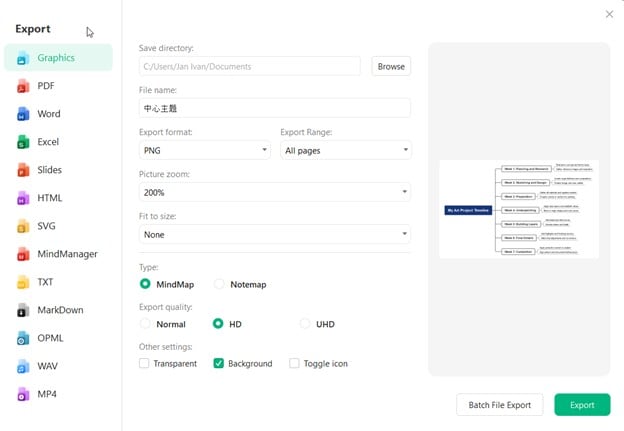This screenshot has width=624, height=431.
Task: Click the Slides presentation icon
Action: click(x=23, y=170)
